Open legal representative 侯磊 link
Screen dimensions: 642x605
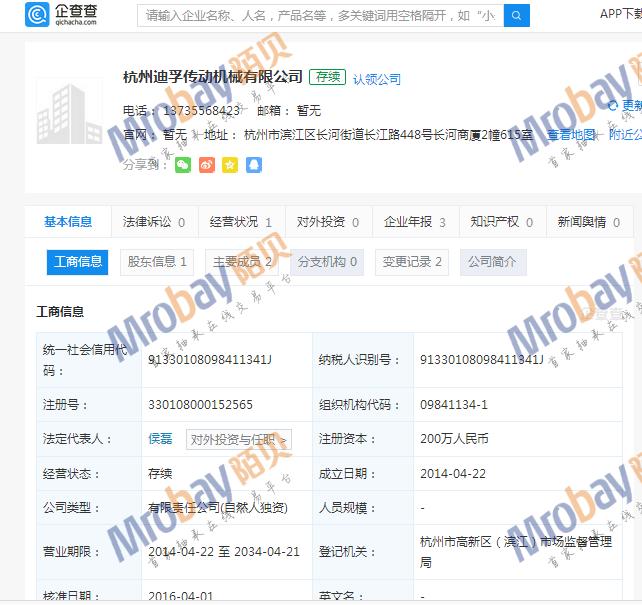tap(160, 439)
